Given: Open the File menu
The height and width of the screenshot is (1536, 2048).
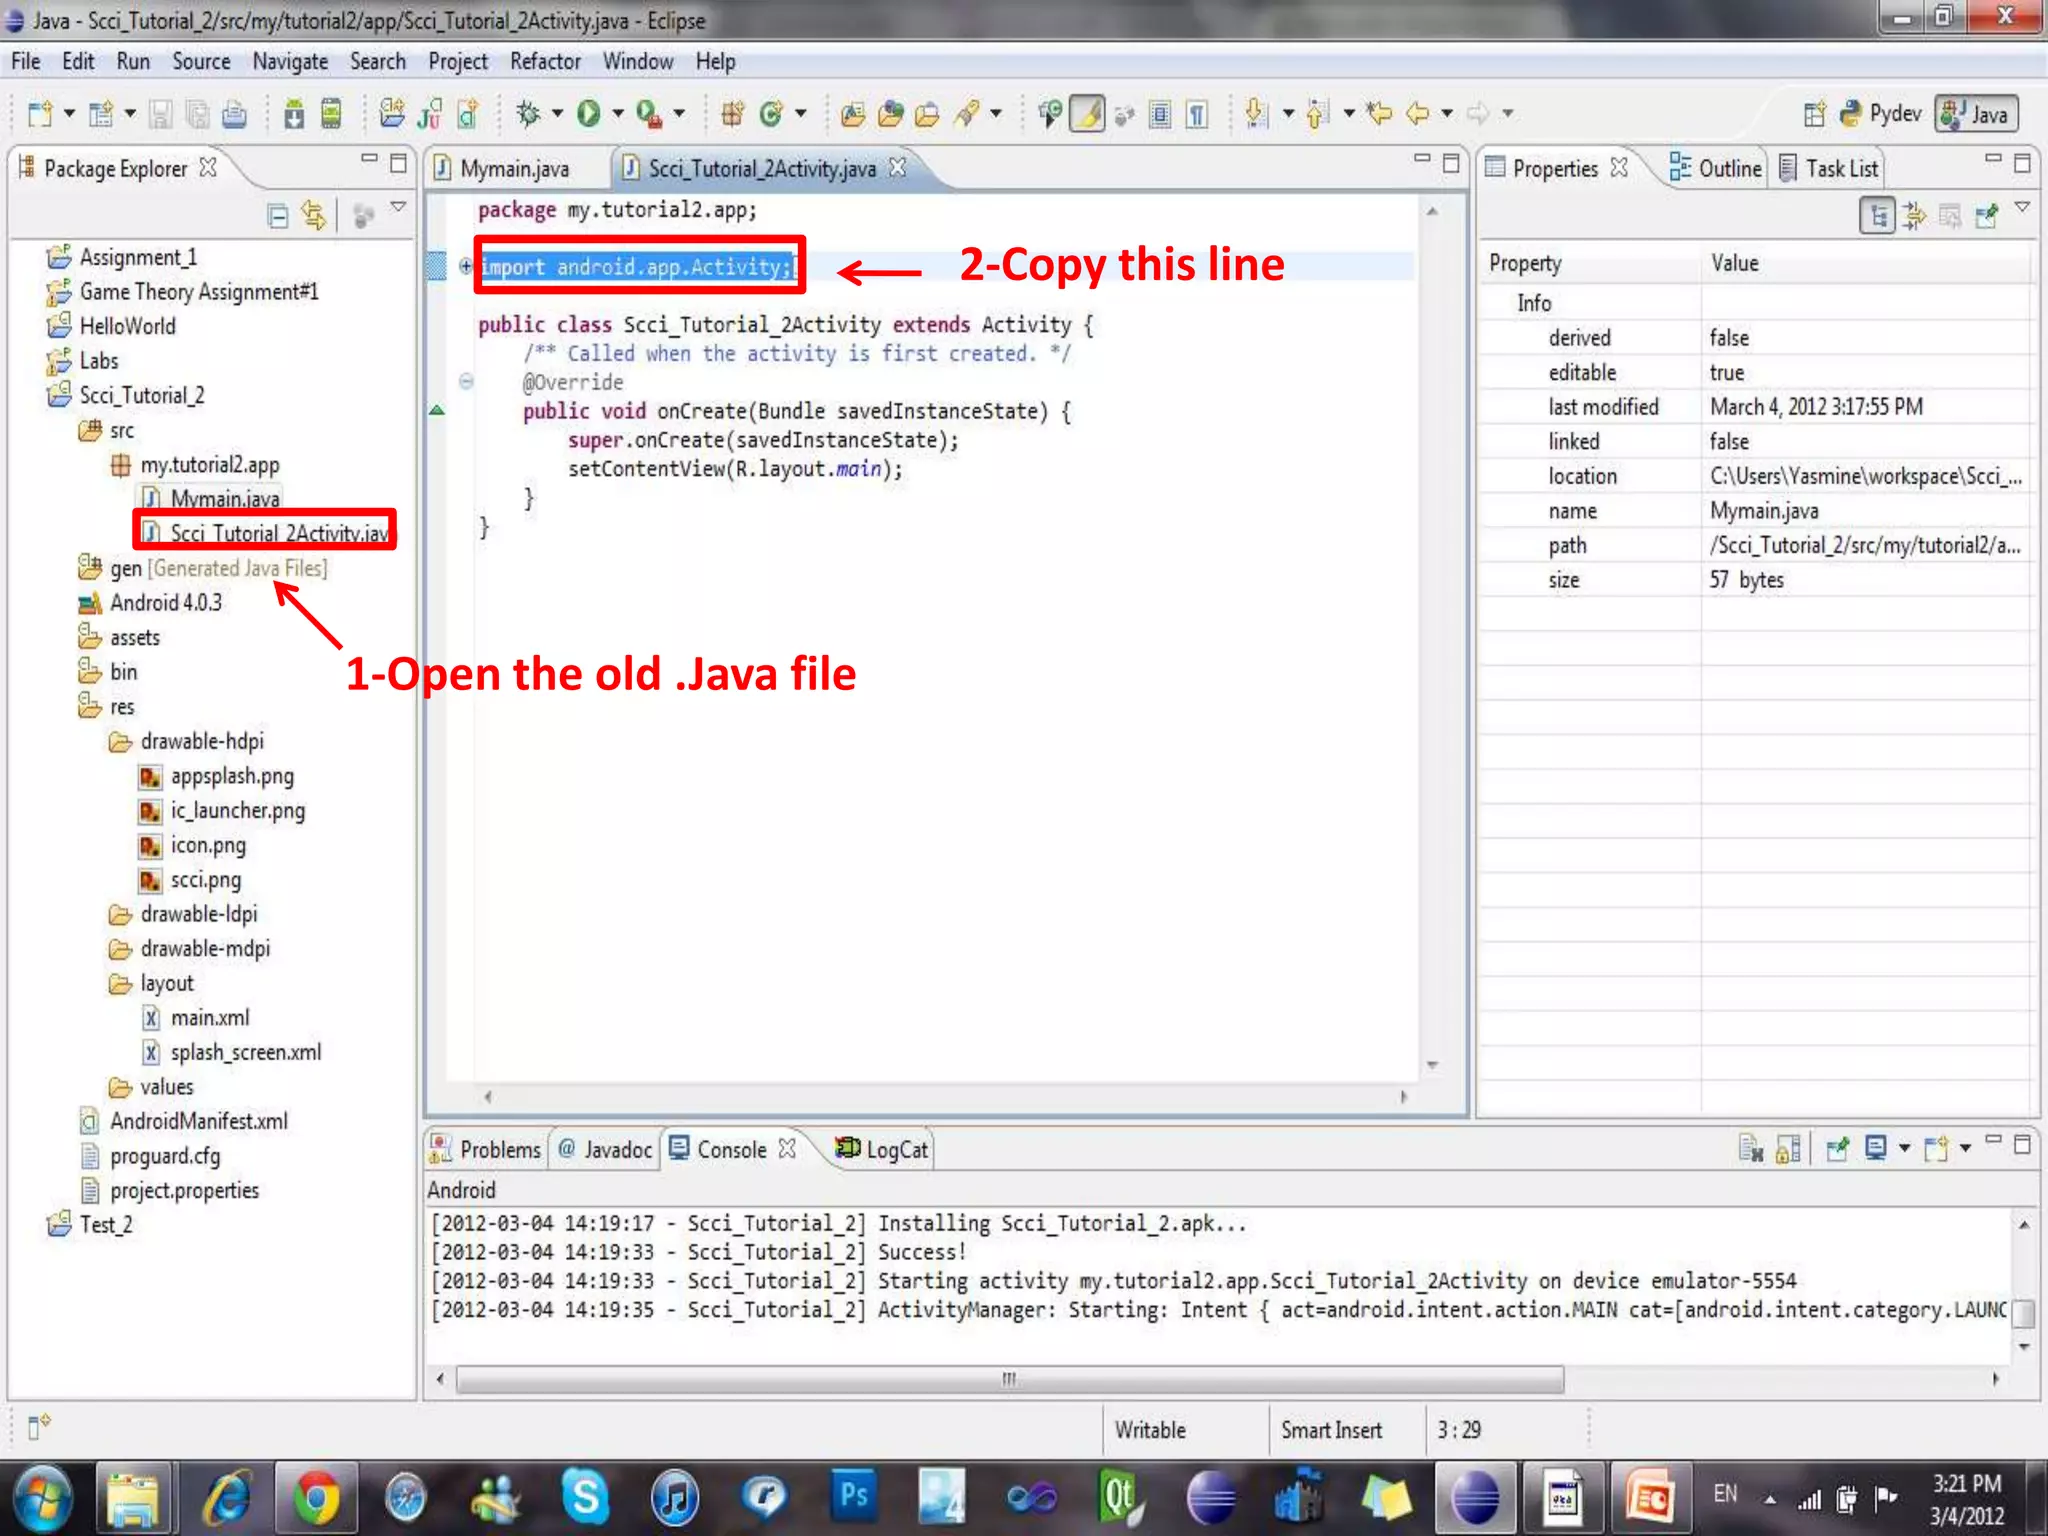Looking at the screenshot, I should tap(26, 61).
